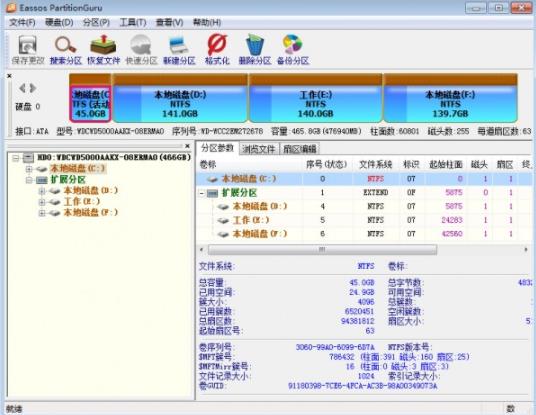Screen dimensions: 536x415
Task: Select the 本地磁盘(D:) row in partition table
Action: pos(364,206)
